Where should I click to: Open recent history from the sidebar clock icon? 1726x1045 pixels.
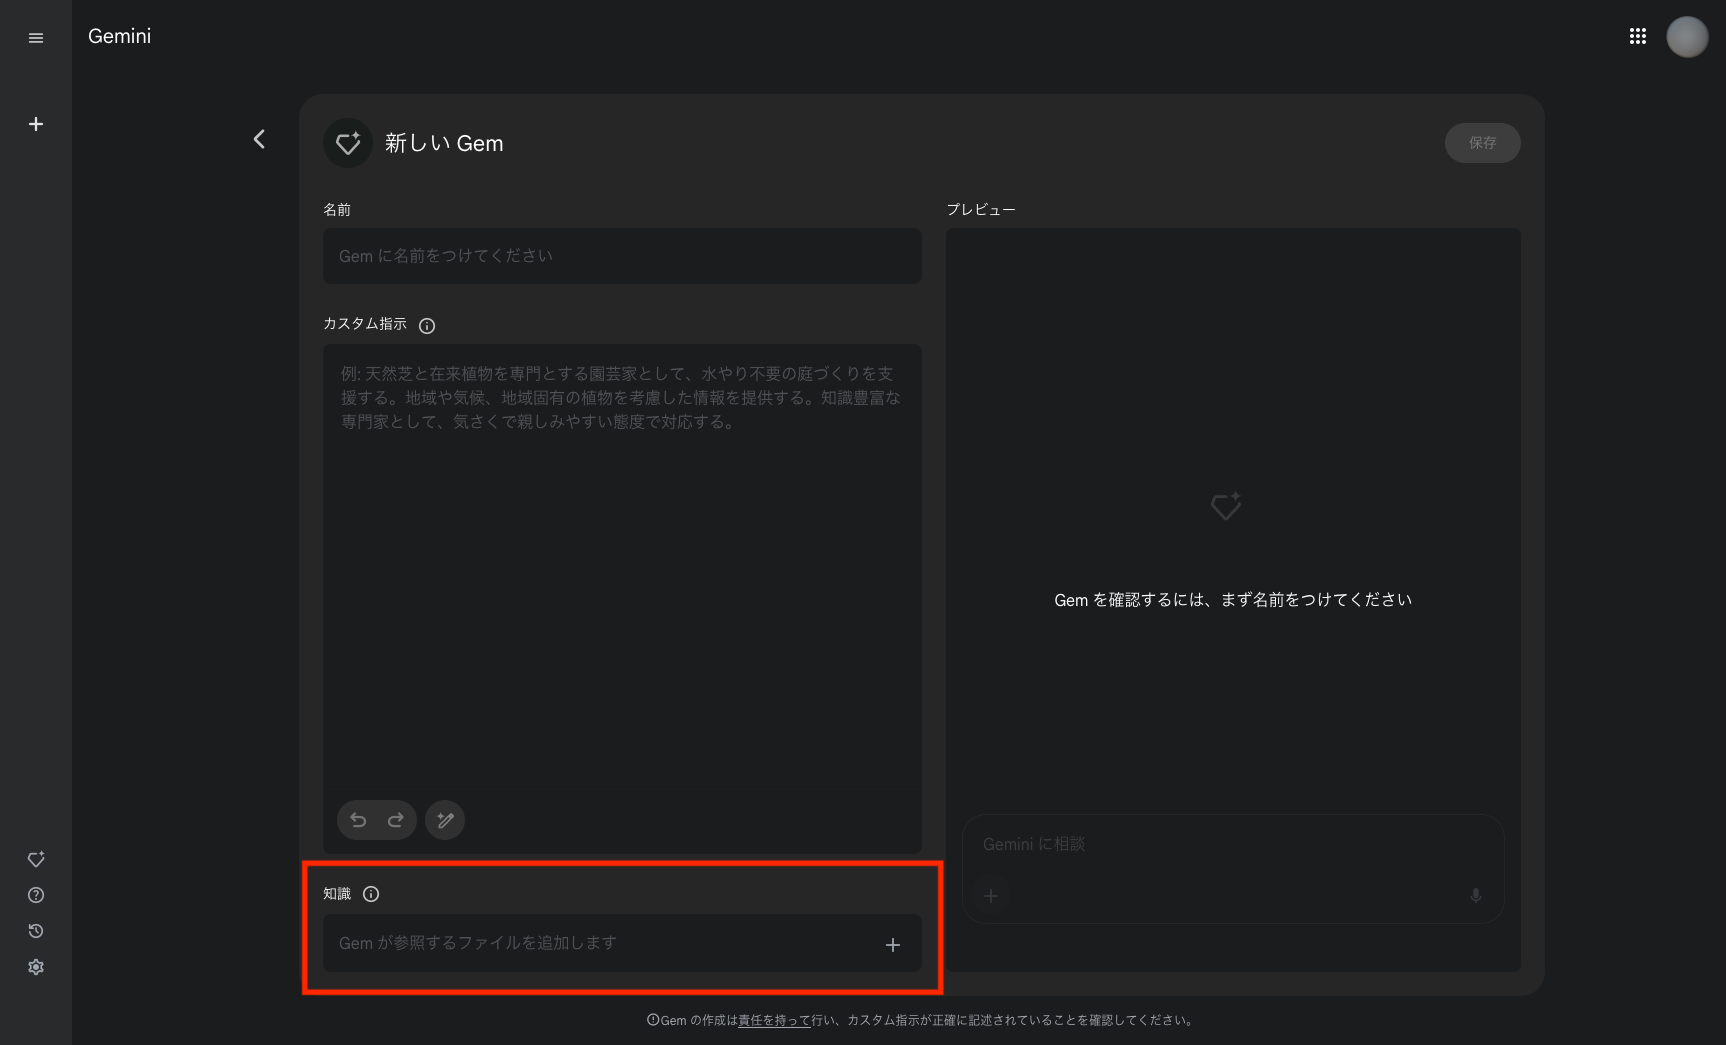pos(36,930)
